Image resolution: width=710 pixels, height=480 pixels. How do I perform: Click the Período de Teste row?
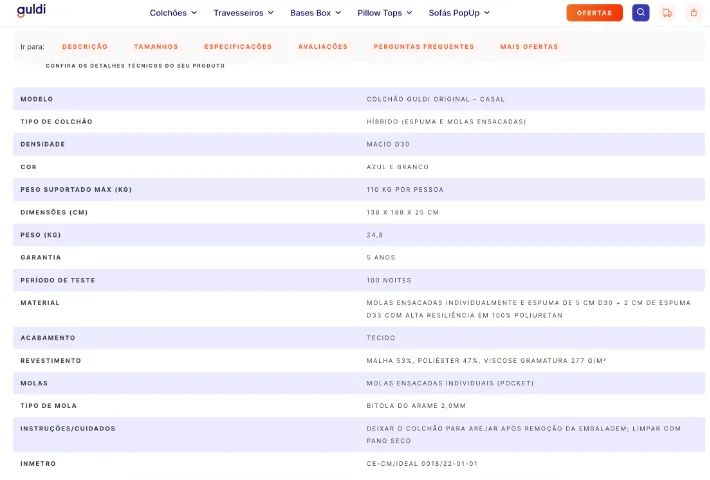(x=359, y=280)
